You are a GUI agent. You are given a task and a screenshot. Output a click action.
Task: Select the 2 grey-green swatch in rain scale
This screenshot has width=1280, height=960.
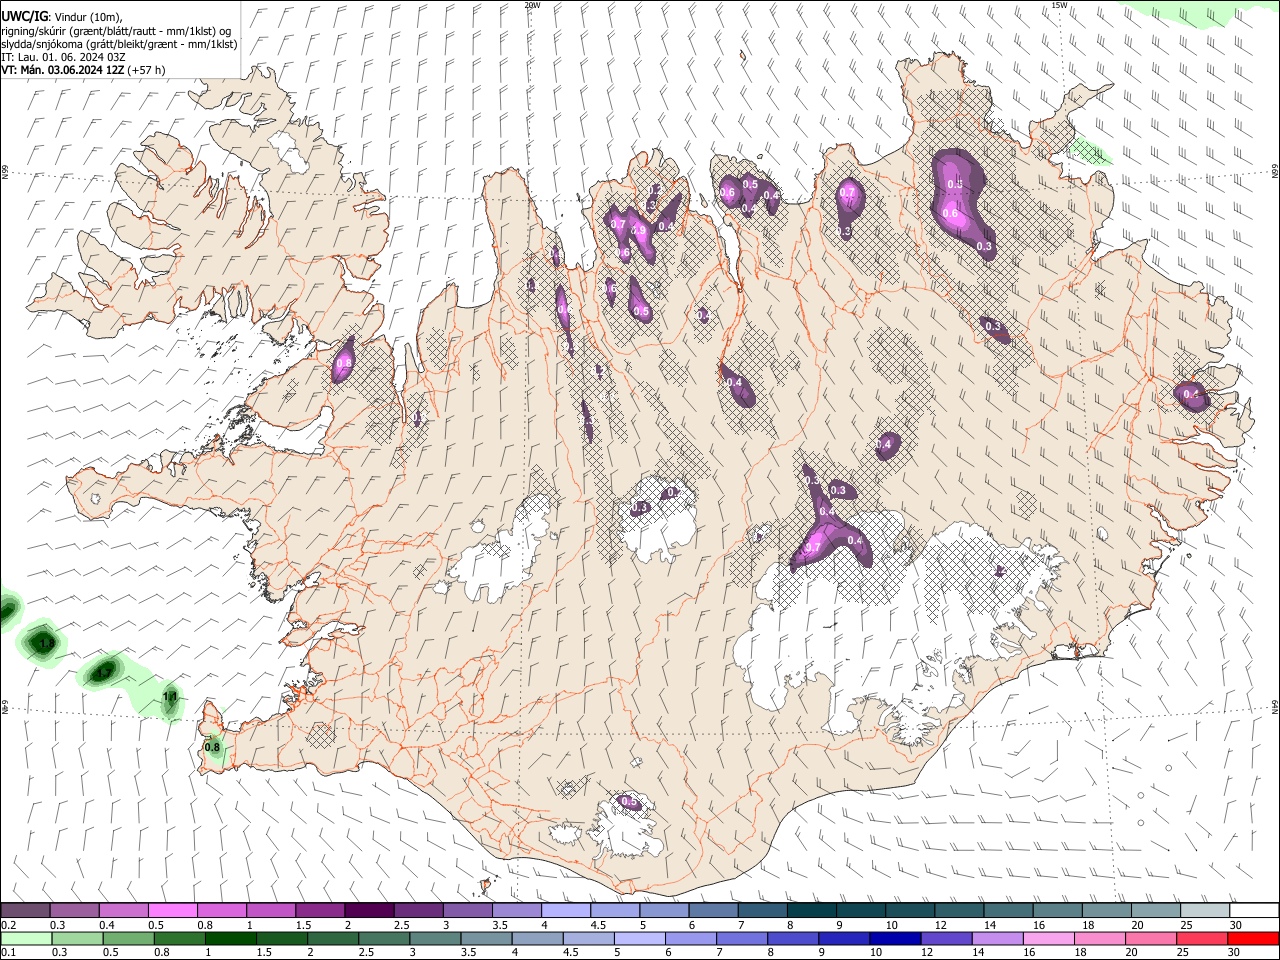point(333,938)
